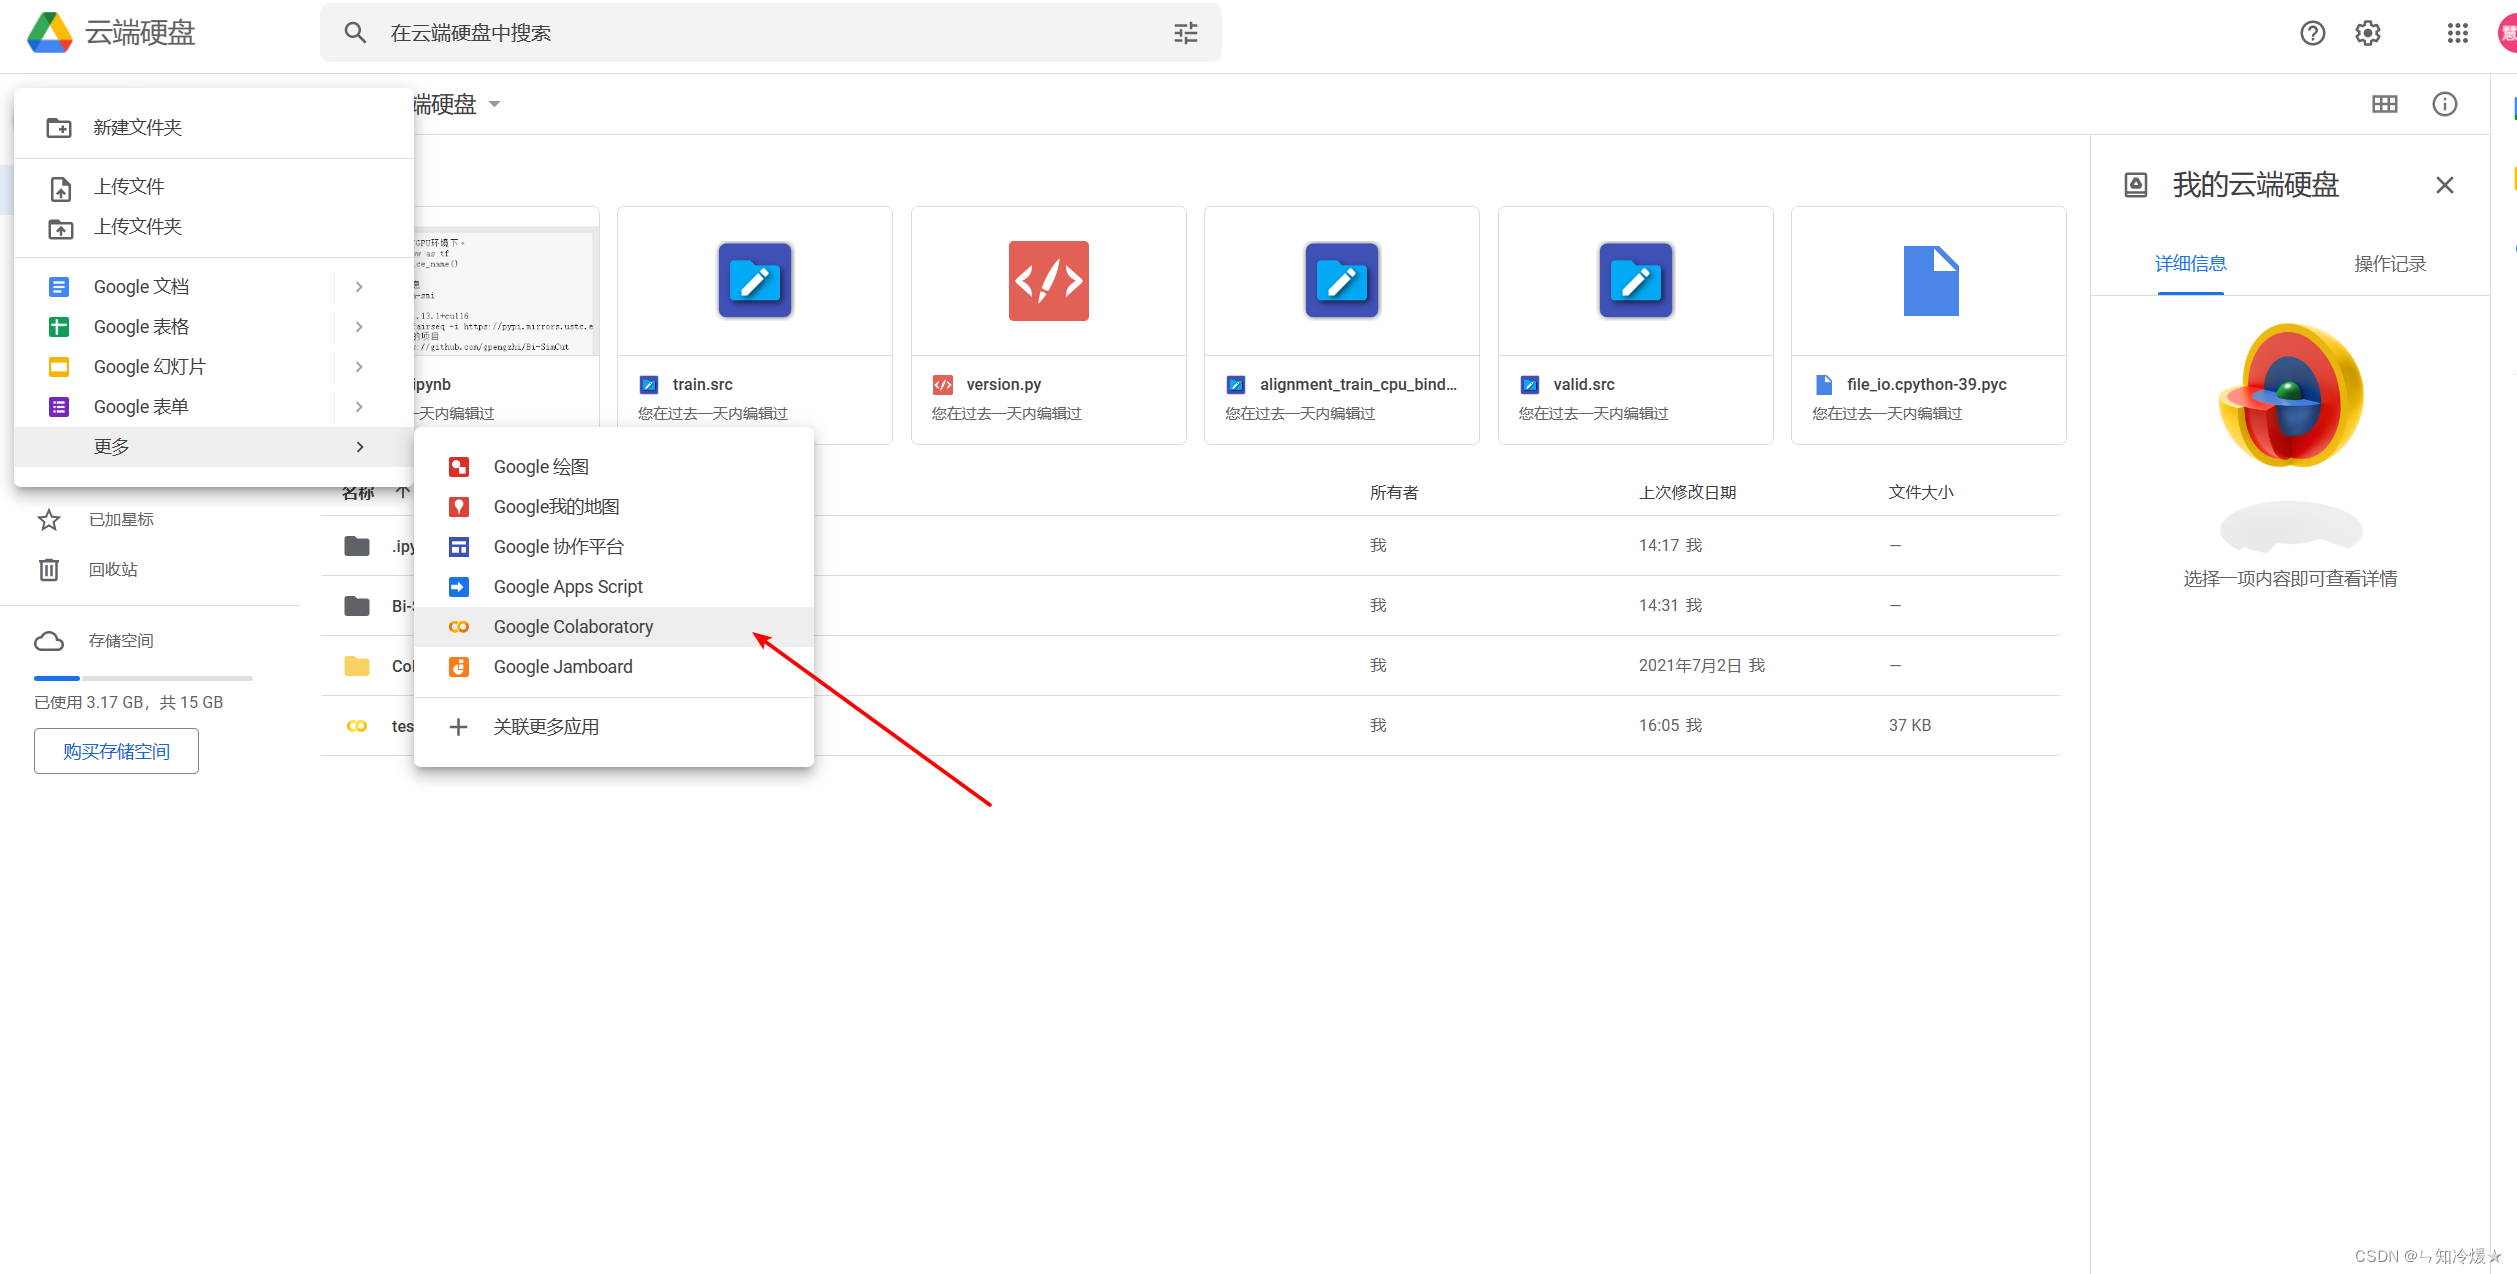Expand the Google 文档 submenu arrow

359,287
